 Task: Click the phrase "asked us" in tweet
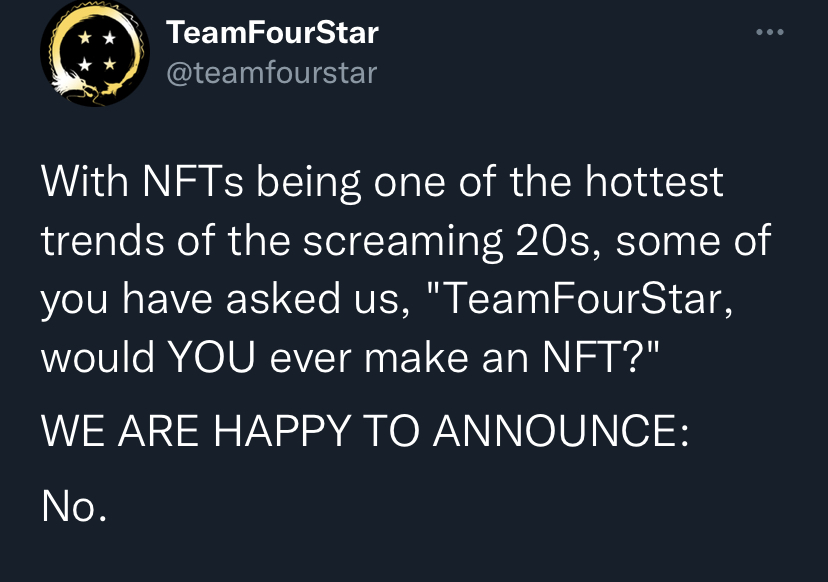pyautogui.click(x=314, y=298)
